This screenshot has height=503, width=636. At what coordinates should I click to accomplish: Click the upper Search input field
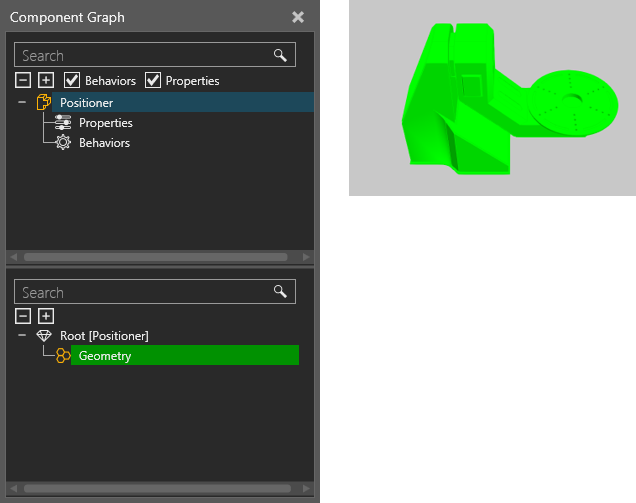[x=140, y=55]
